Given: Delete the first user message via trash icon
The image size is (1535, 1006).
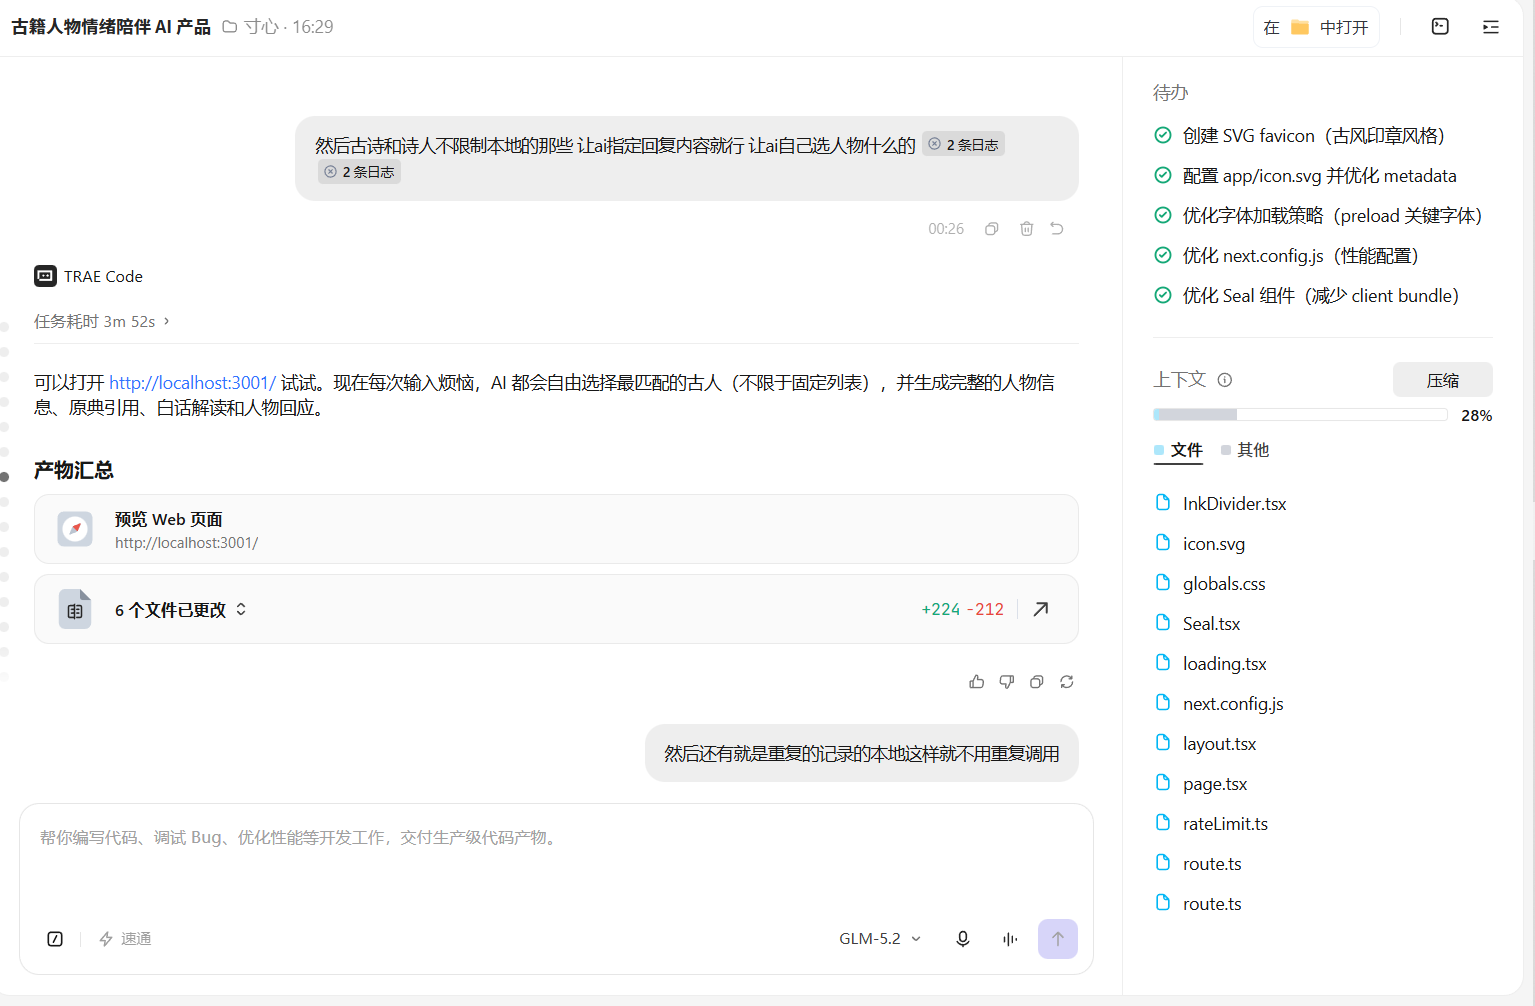Looking at the screenshot, I should tap(1027, 229).
